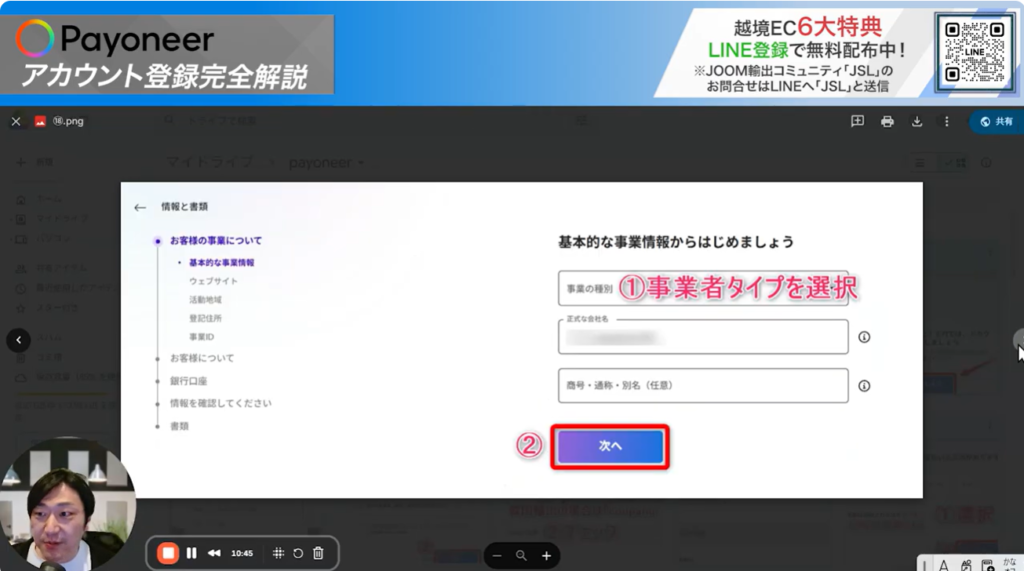This screenshot has width=1024, height=571.
Task: Click the blue 共有 share button
Action: (996, 121)
